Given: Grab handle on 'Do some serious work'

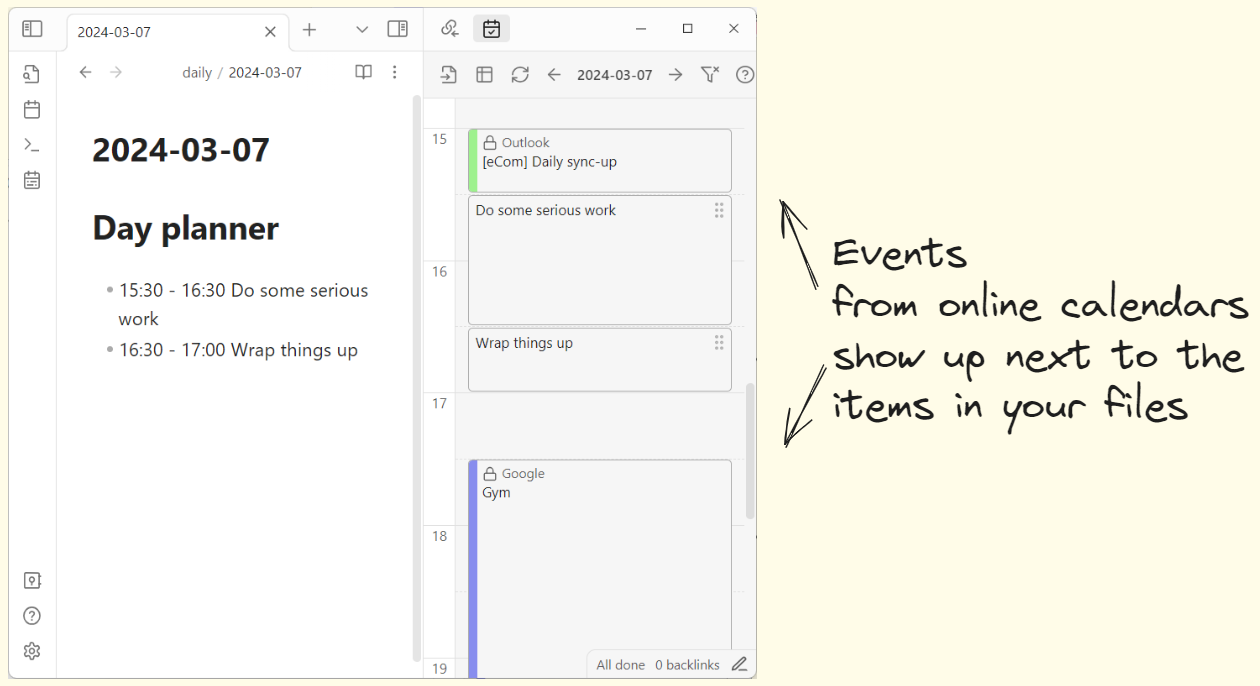Looking at the screenshot, I should pos(719,210).
